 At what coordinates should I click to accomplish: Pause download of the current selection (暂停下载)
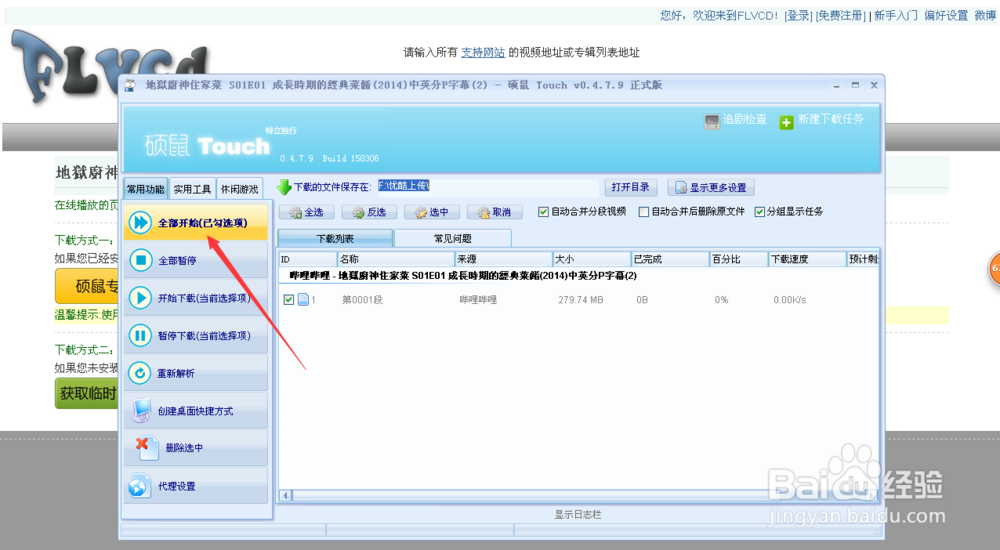[x=196, y=335]
